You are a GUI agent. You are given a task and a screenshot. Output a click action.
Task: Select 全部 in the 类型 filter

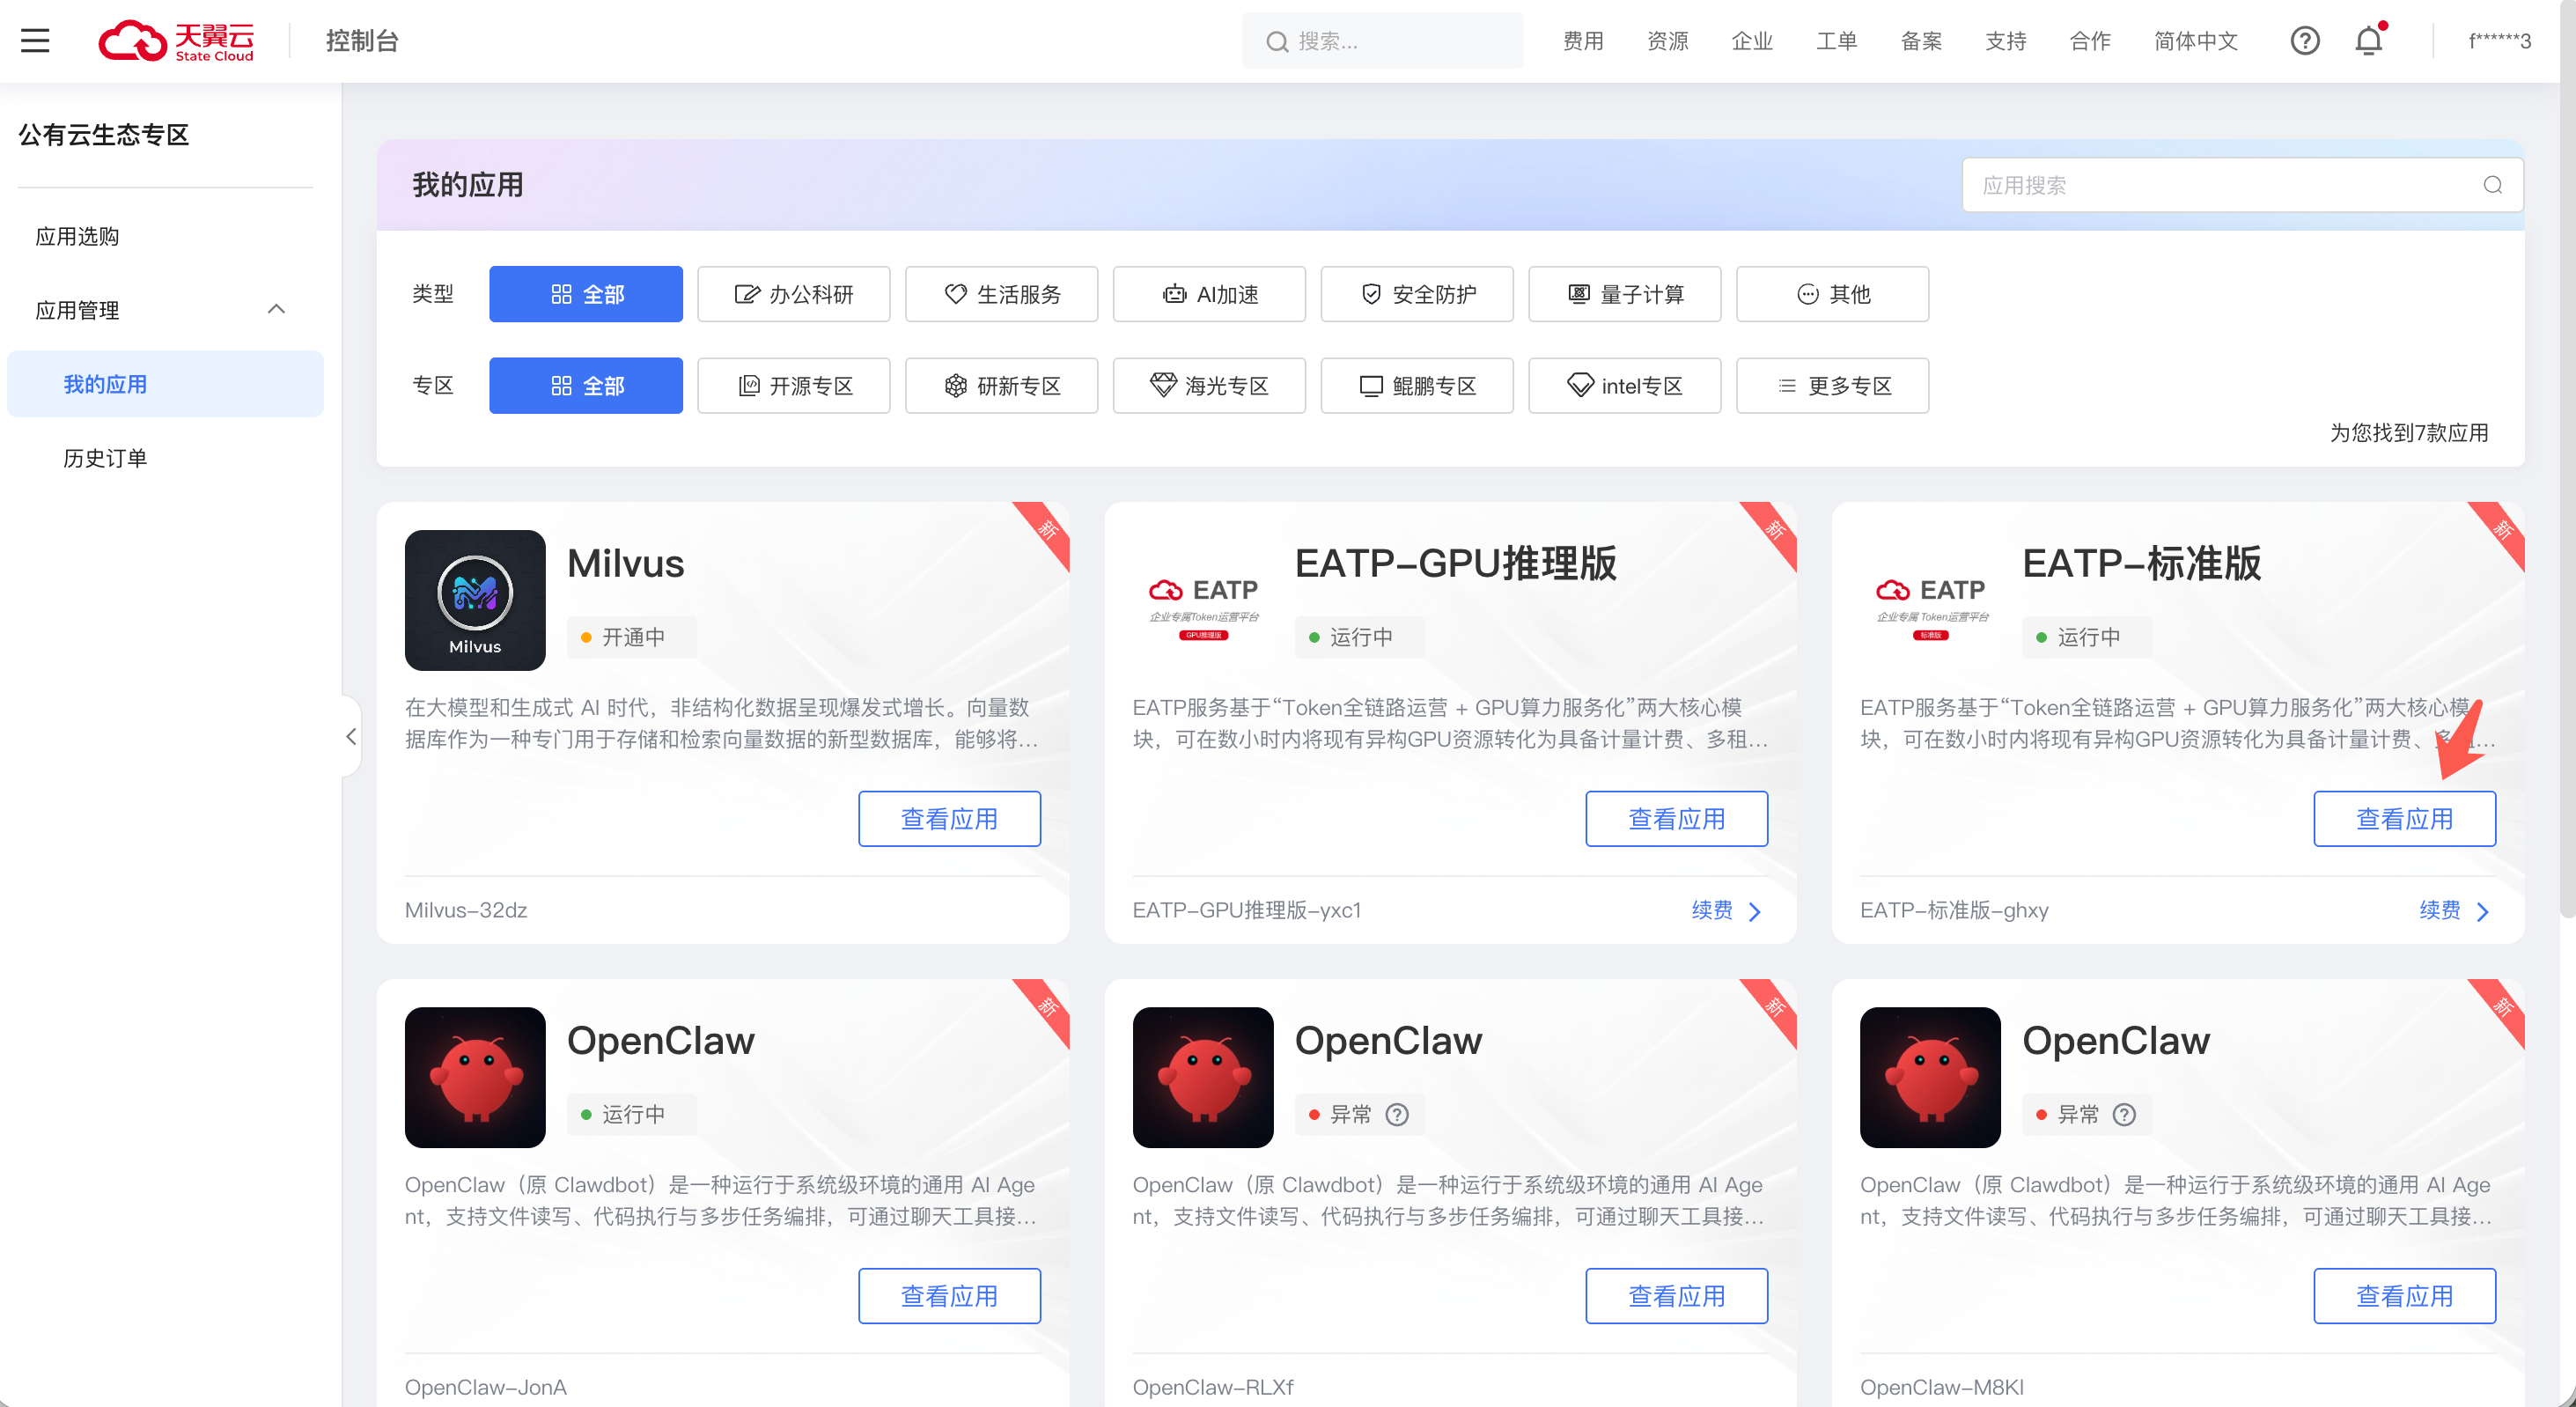(x=586, y=294)
